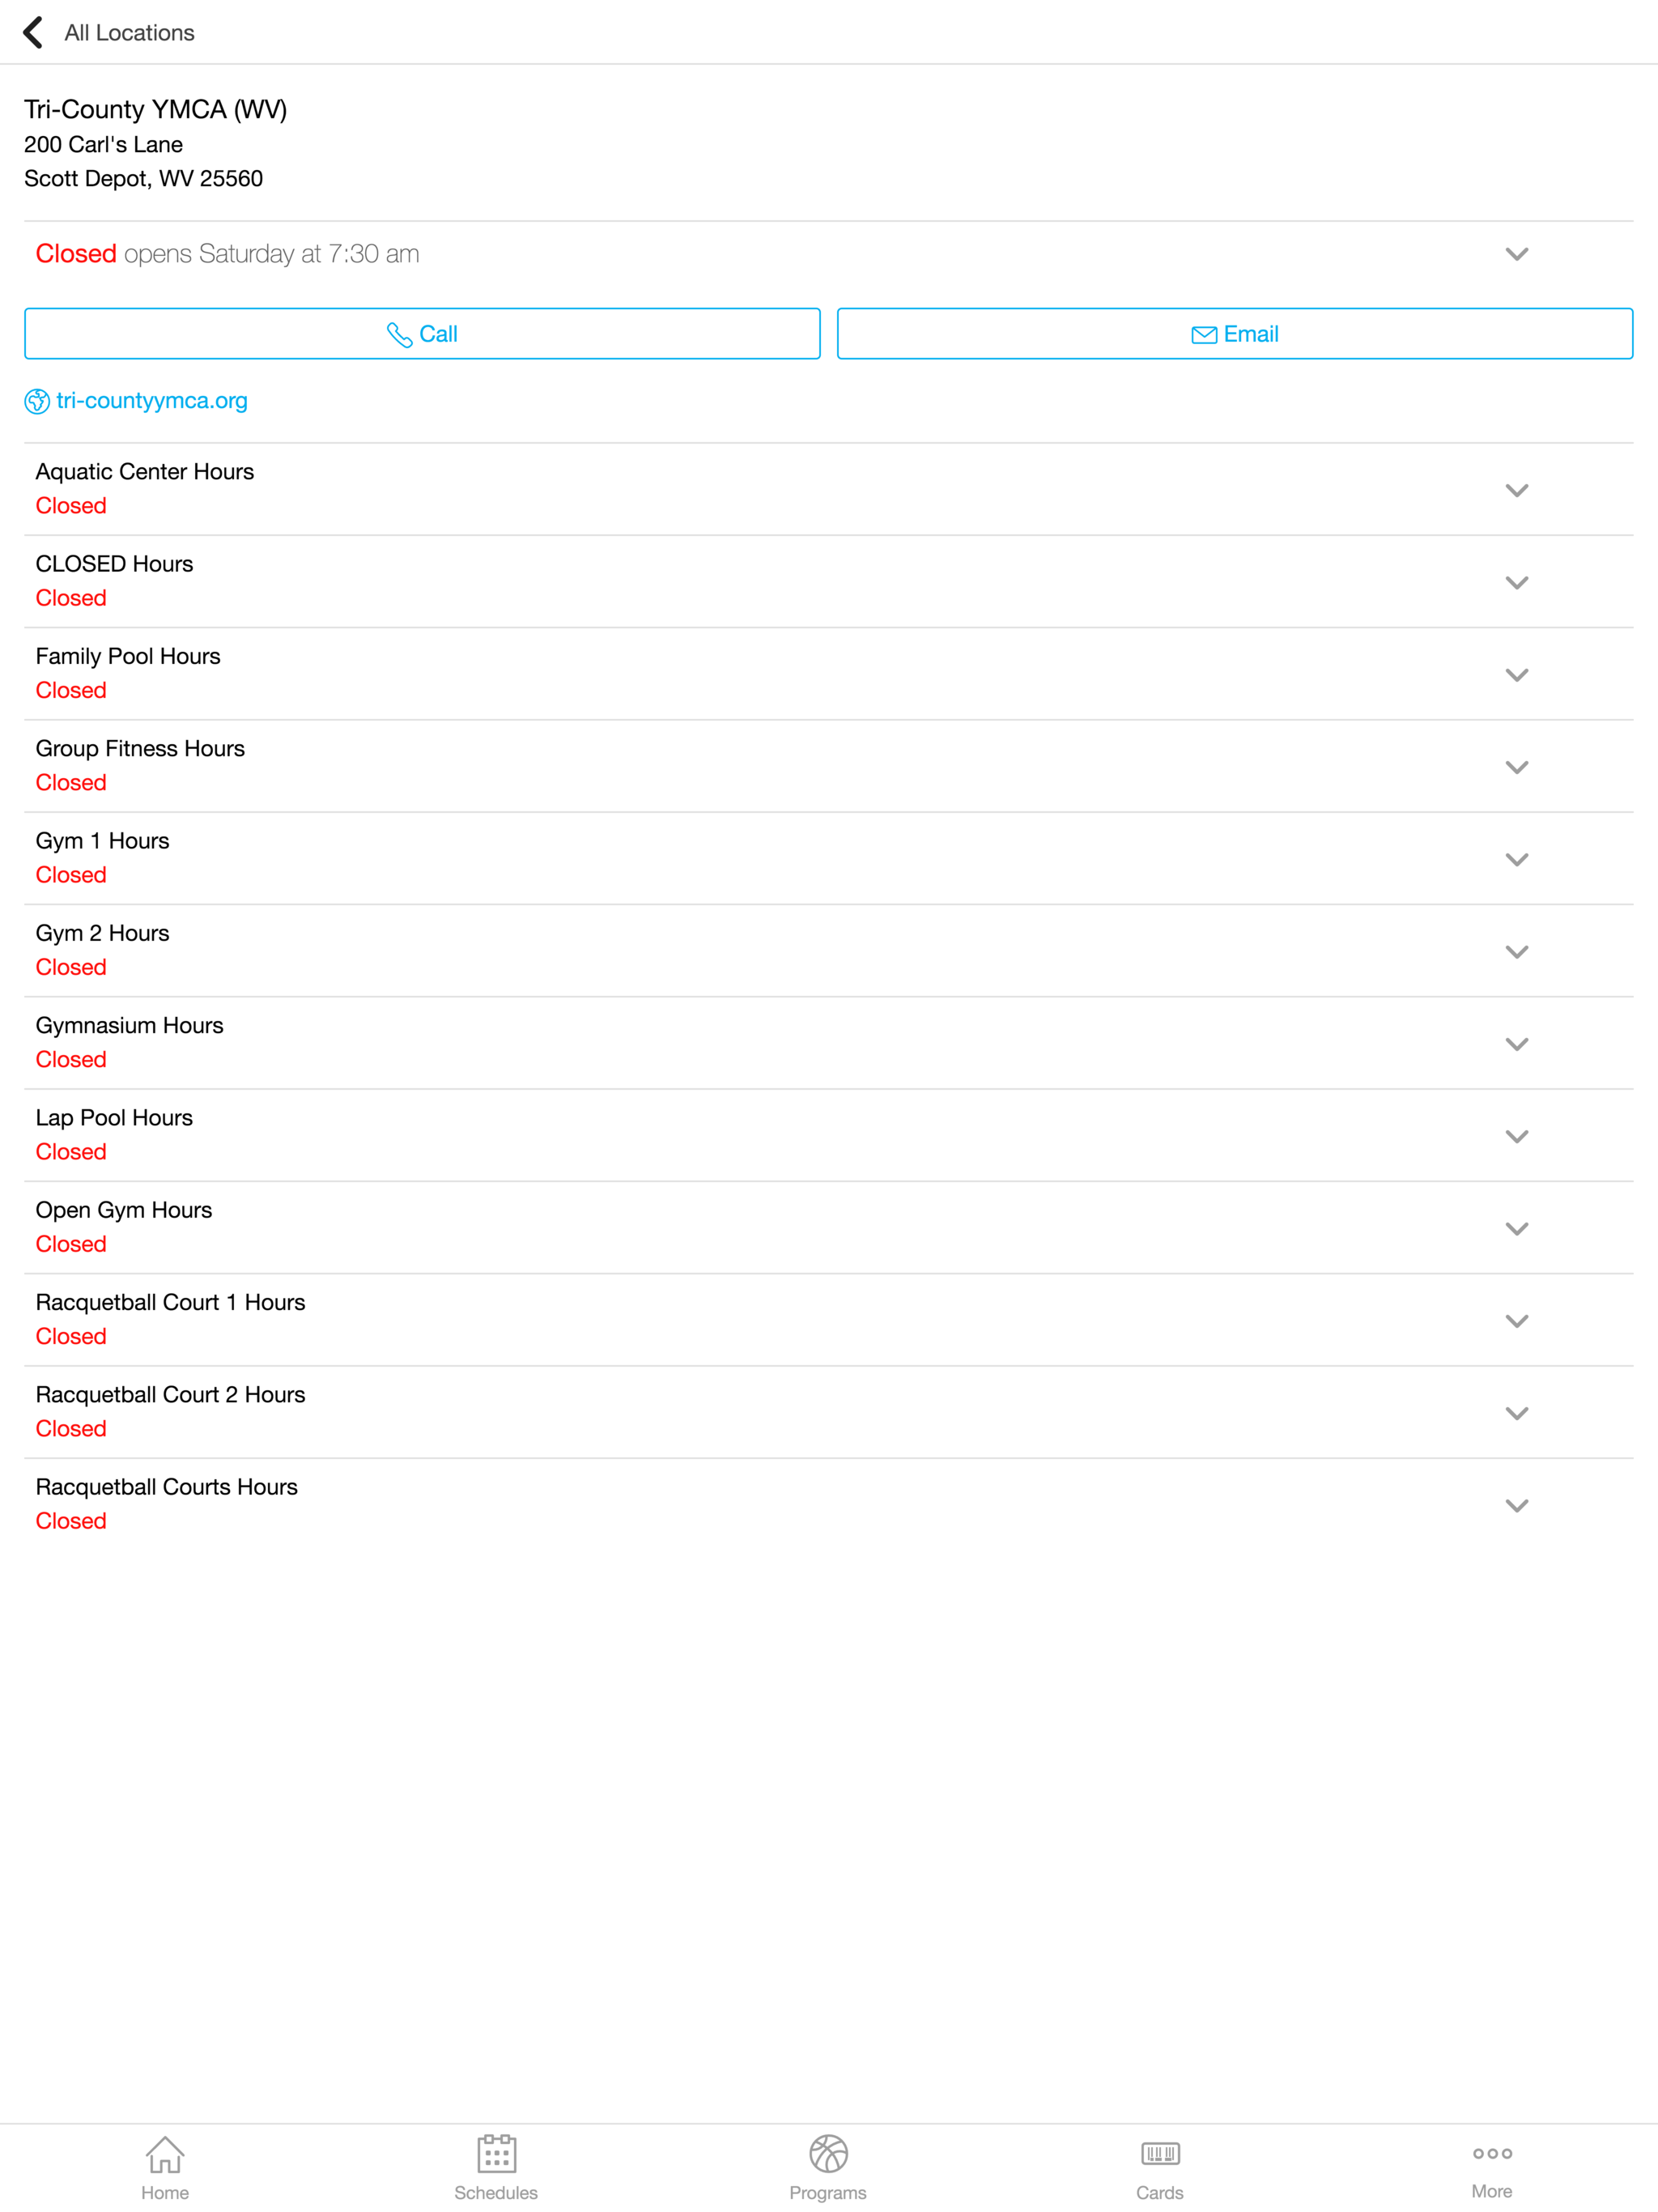The width and height of the screenshot is (1658, 2212).
Task: Tap the Scott Depot, WV 25560 line
Action: click(143, 179)
